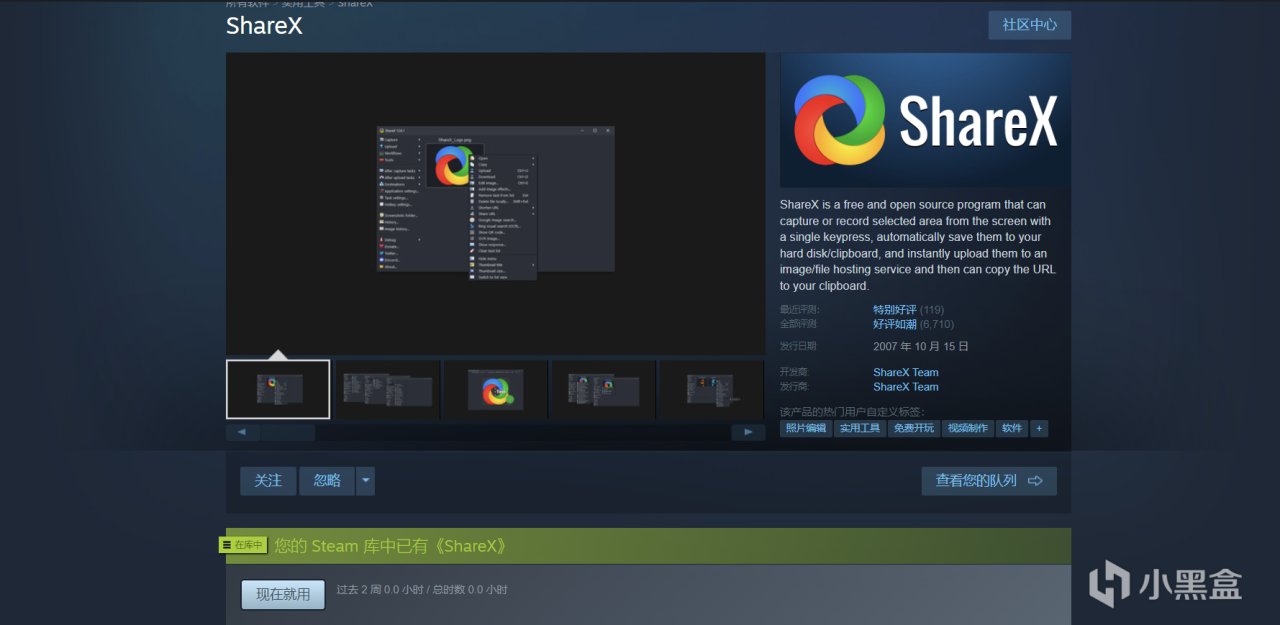
Task: Open the ShareX Team link beside 发行商
Action: 906,387
